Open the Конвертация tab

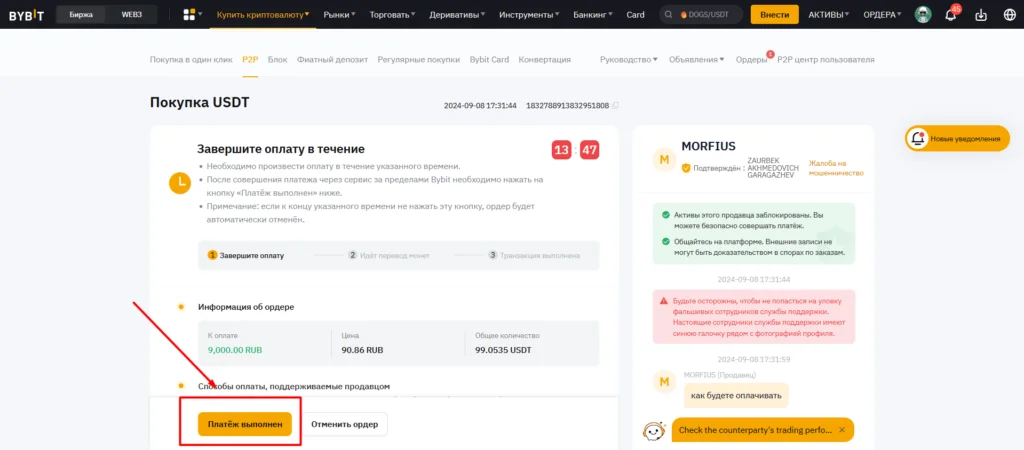[x=545, y=59]
